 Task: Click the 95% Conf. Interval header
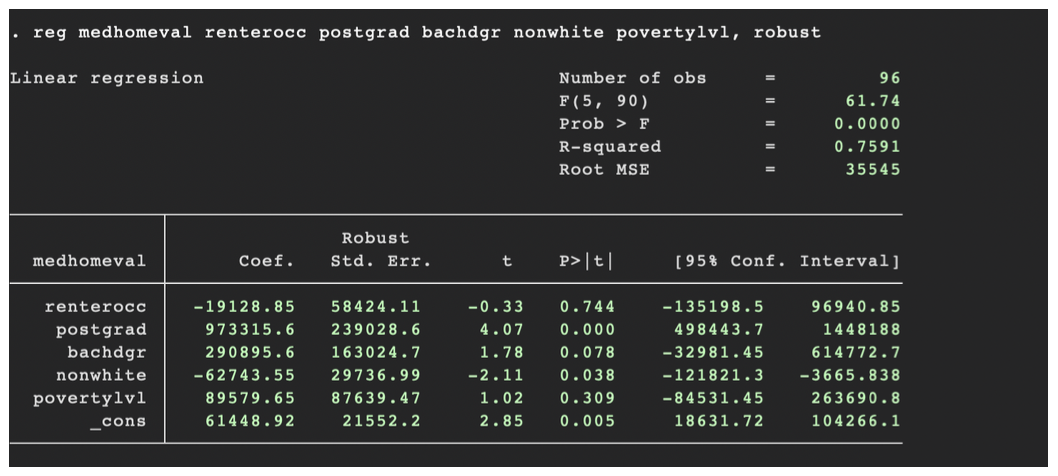tap(787, 261)
